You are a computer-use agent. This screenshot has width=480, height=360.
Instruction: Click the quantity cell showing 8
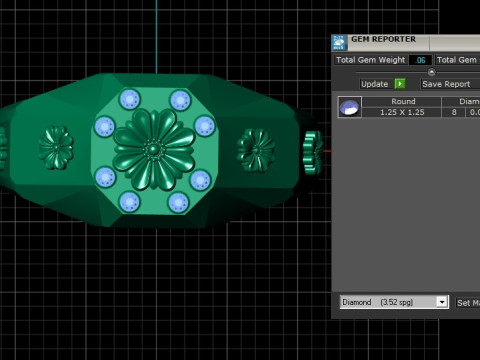pos(454,112)
